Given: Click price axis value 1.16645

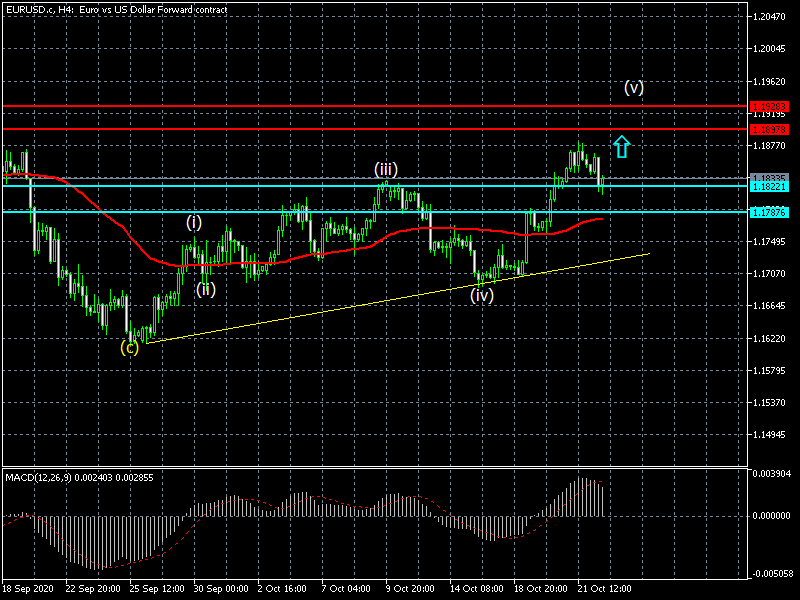Looking at the screenshot, I should coord(769,306).
